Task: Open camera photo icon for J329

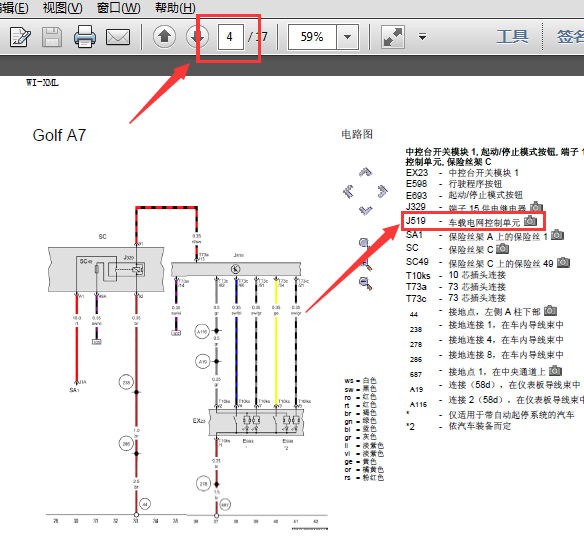Action: point(536,206)
